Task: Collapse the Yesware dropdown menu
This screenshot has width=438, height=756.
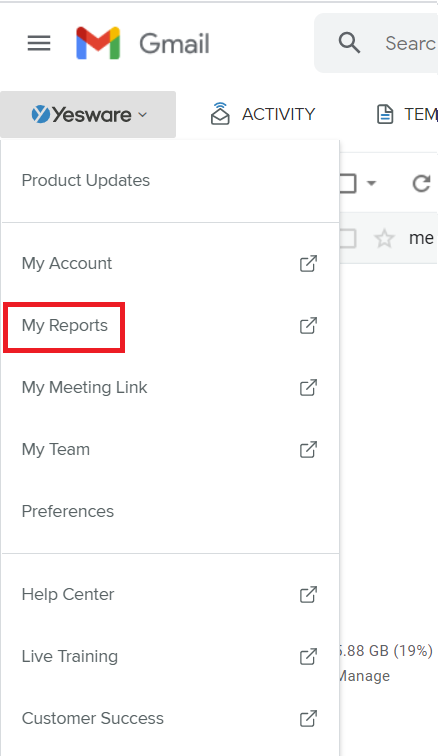Action: point(88,114)
